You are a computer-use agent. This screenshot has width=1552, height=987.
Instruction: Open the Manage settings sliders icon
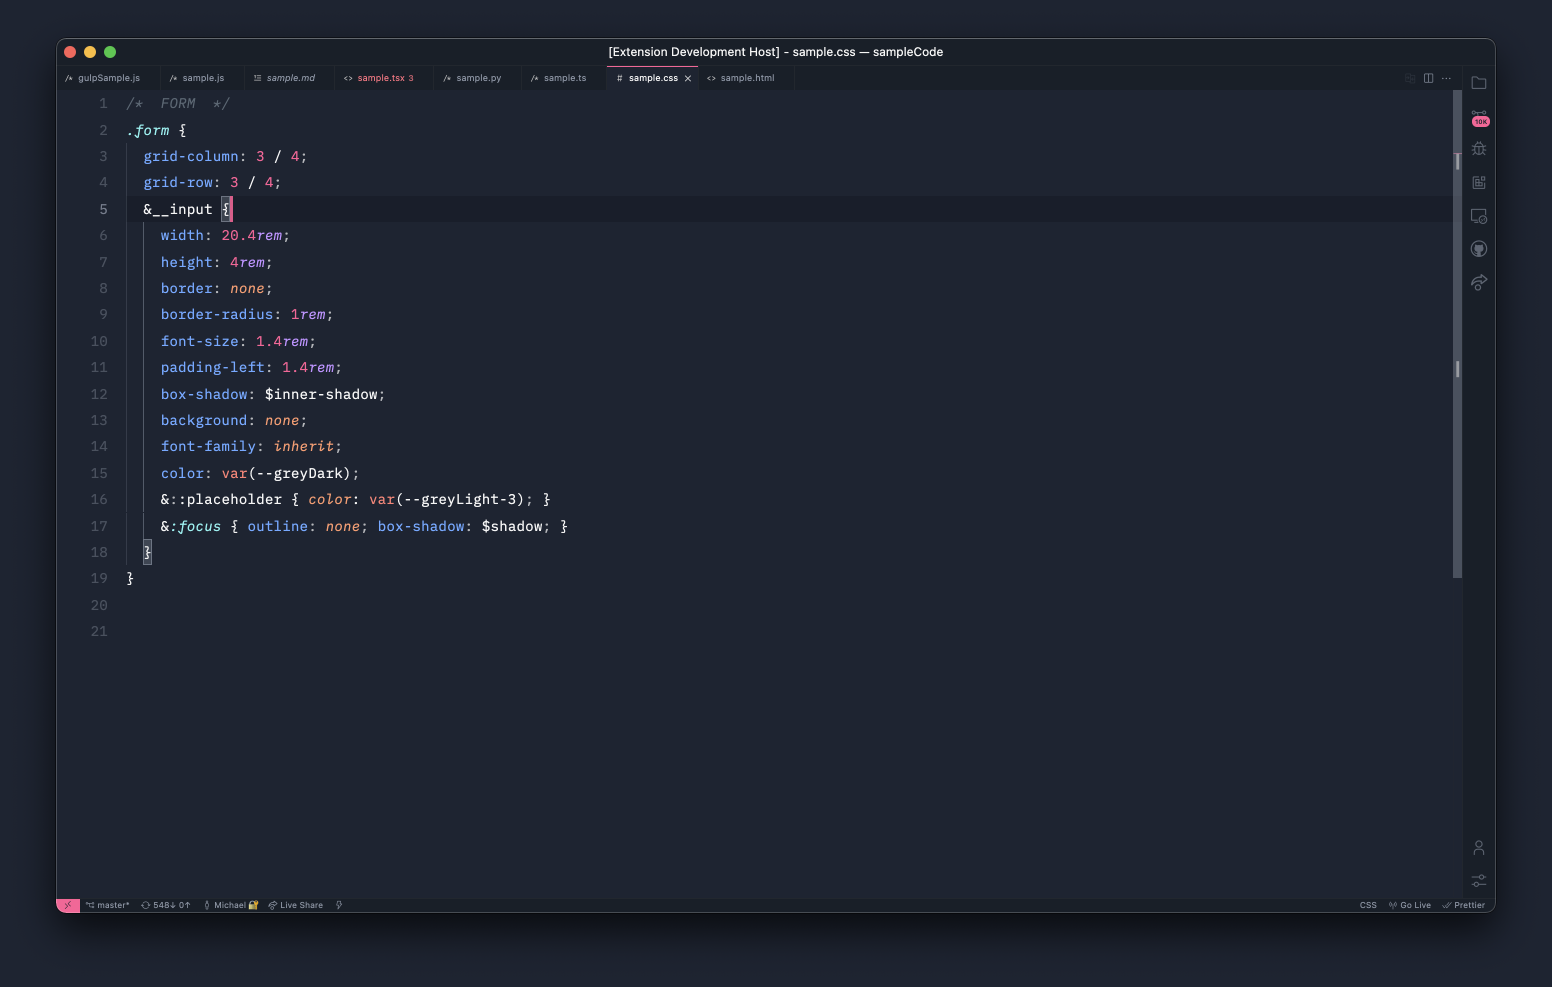pyautogui.click(x=1479, y=881)
